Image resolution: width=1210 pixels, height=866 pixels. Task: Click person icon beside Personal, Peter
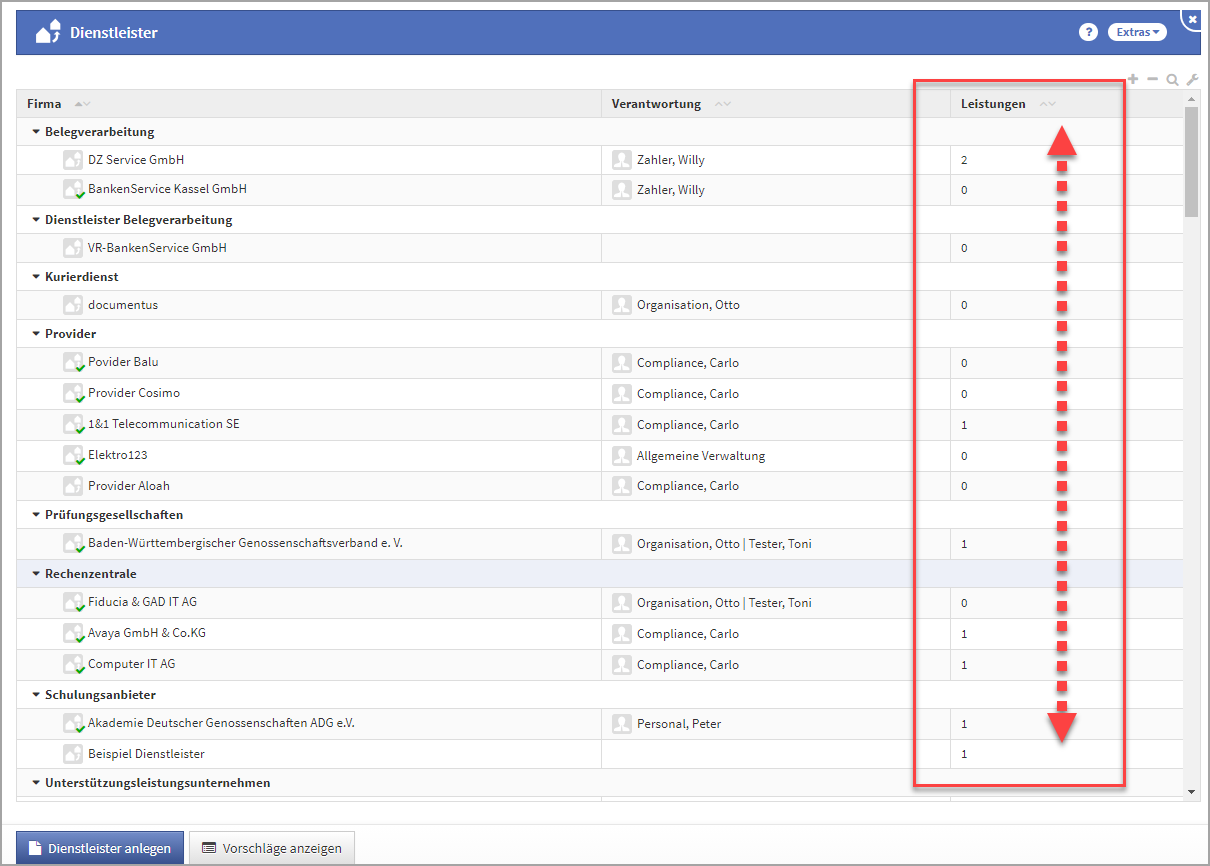622,724
